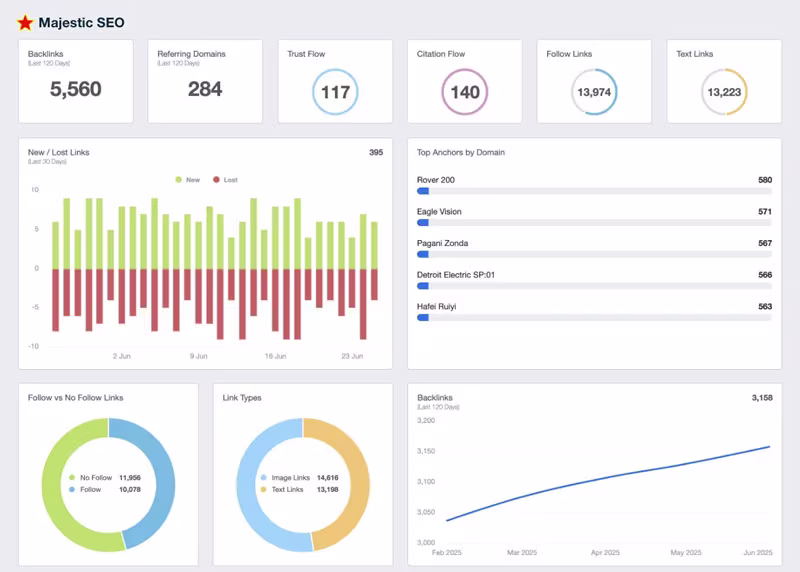This screenshot has width=800, height=572.
Task: Select the Text Links ring showing 13,223
Action: [724, 92]
